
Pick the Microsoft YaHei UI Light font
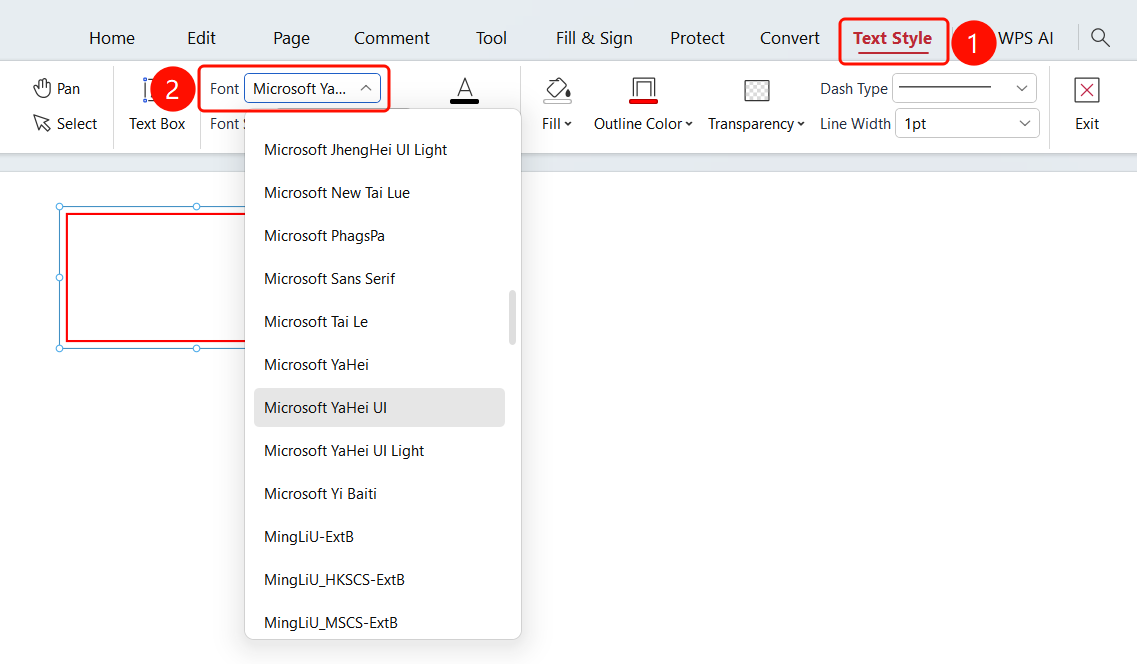click(379, 450)
